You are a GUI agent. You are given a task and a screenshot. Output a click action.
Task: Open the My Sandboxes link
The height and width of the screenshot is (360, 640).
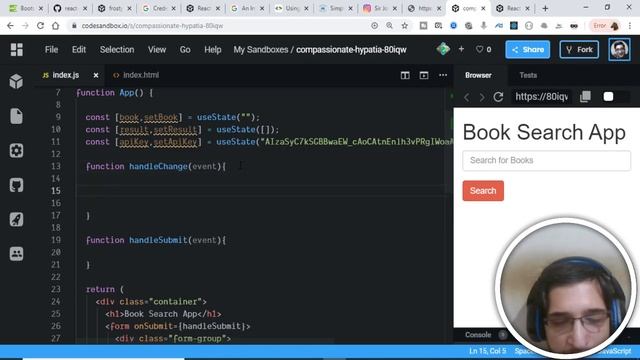coord(260,49)
